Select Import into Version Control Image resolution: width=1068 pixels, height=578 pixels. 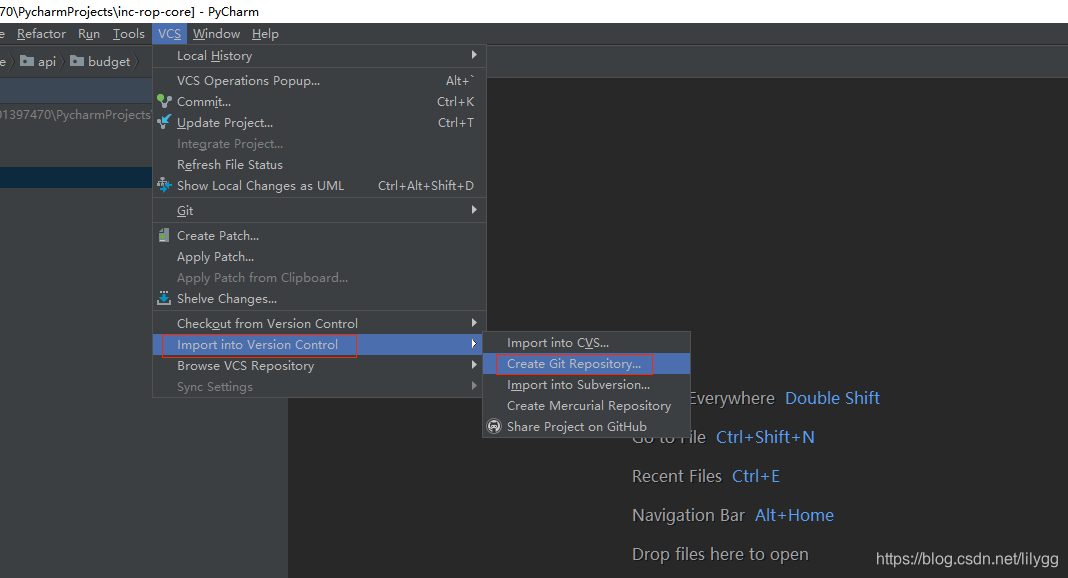click(319, 344)
